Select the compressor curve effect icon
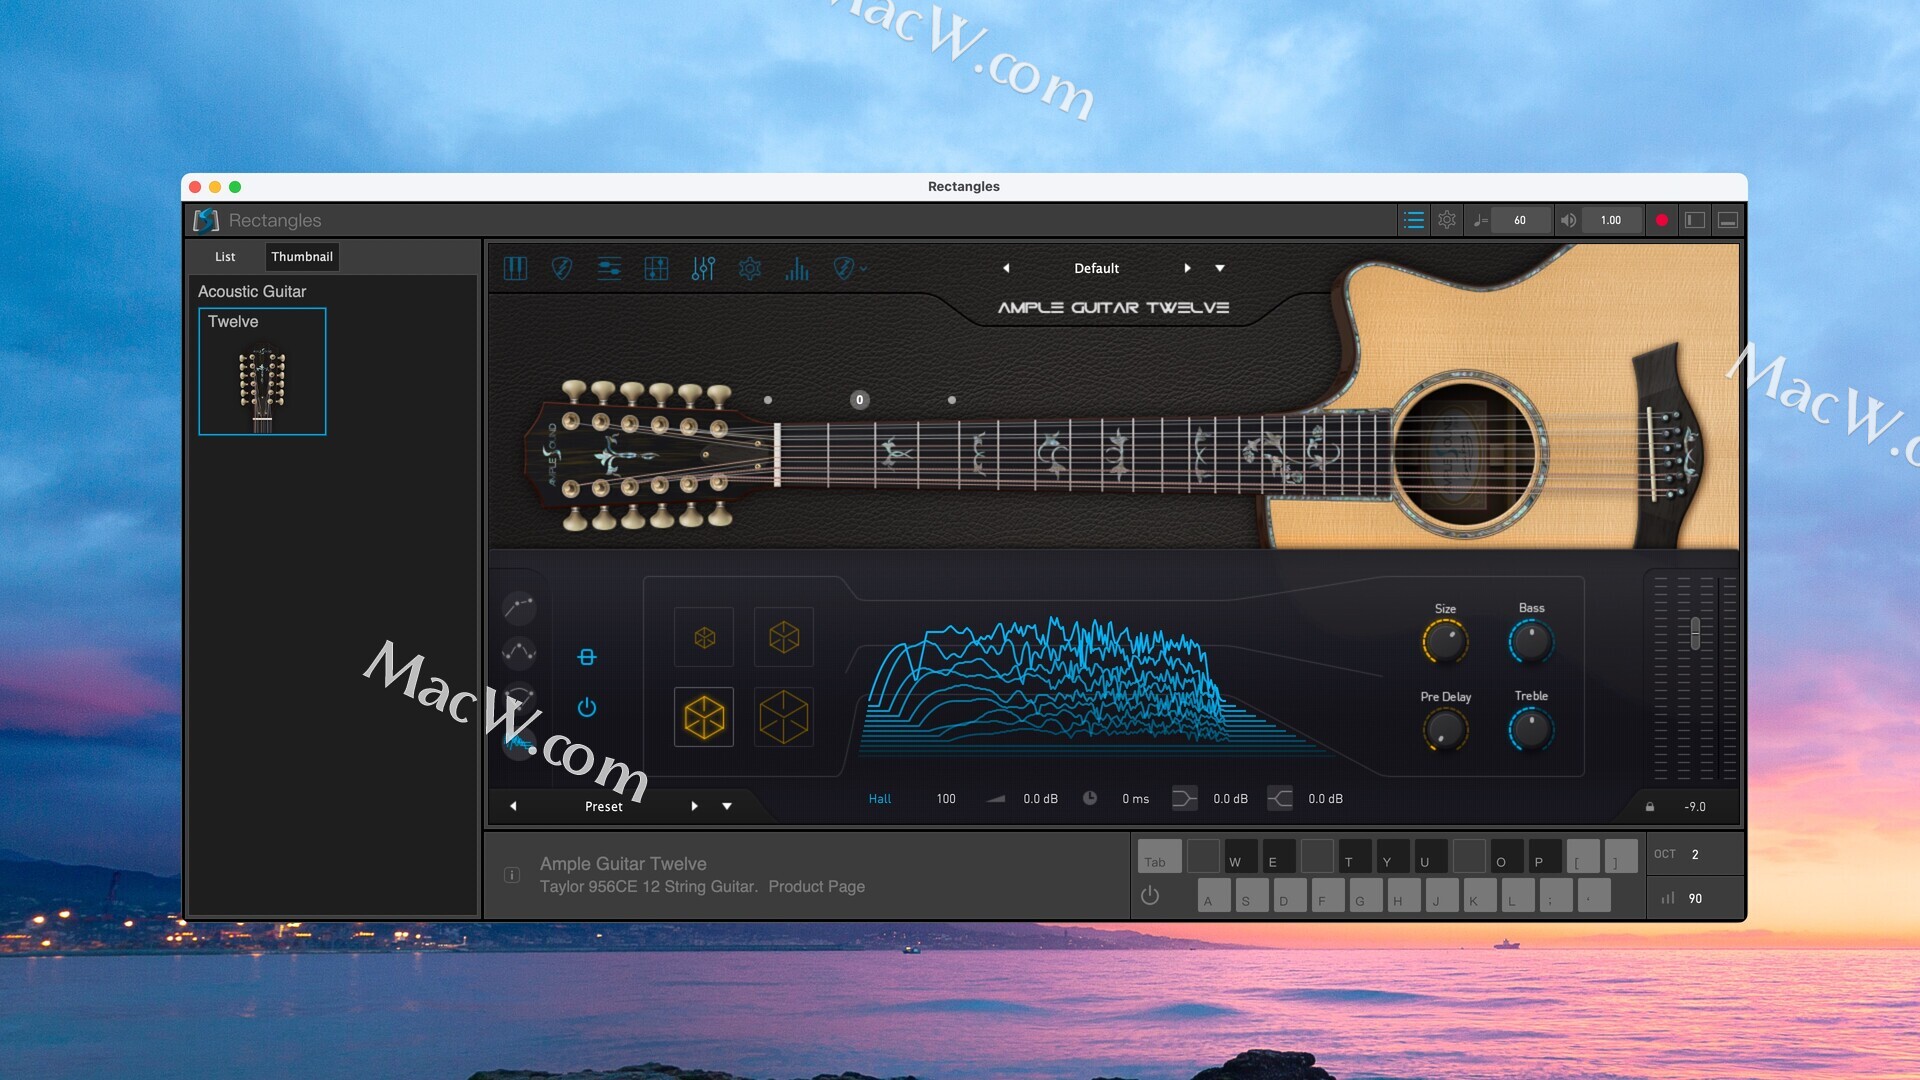 [519, 607]
